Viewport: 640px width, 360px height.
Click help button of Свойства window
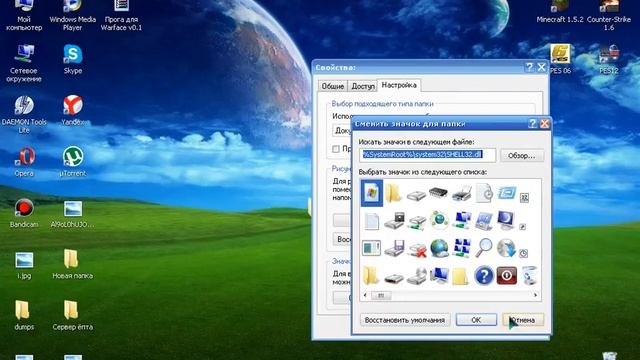(x=529, y=67)
